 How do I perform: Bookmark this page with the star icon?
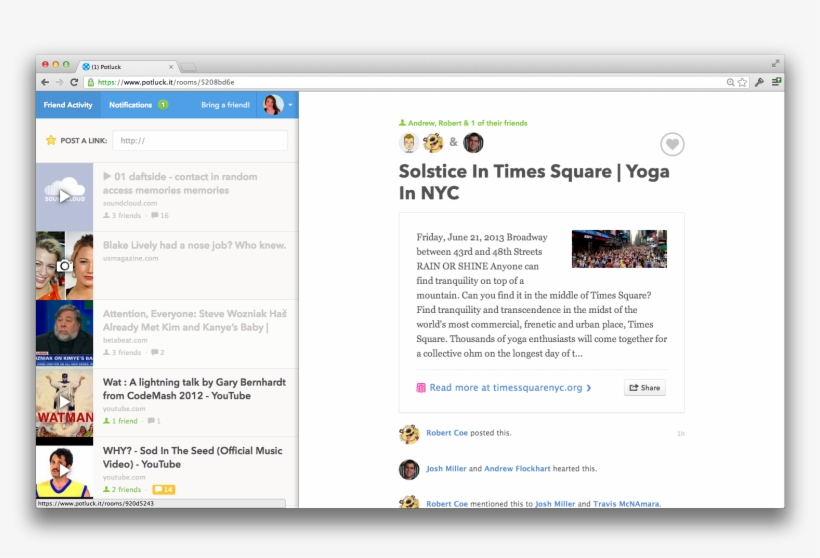tap(742, 82)
